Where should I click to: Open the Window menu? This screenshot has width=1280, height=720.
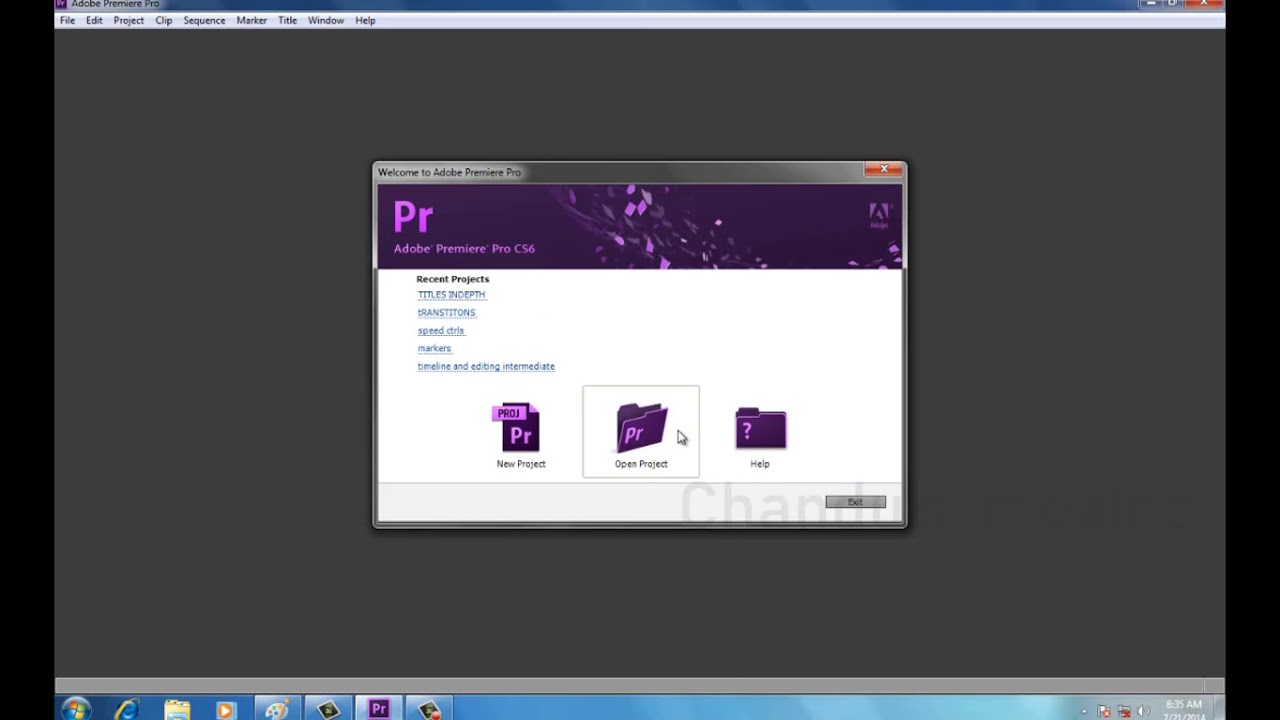pos(326,20)
